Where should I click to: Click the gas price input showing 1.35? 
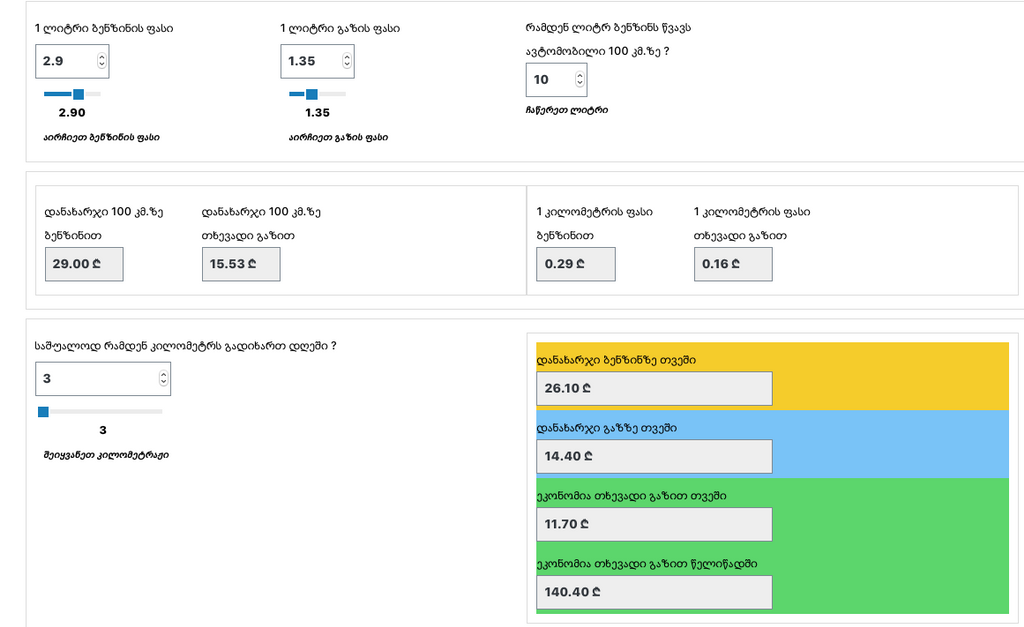tap(310, 61)
